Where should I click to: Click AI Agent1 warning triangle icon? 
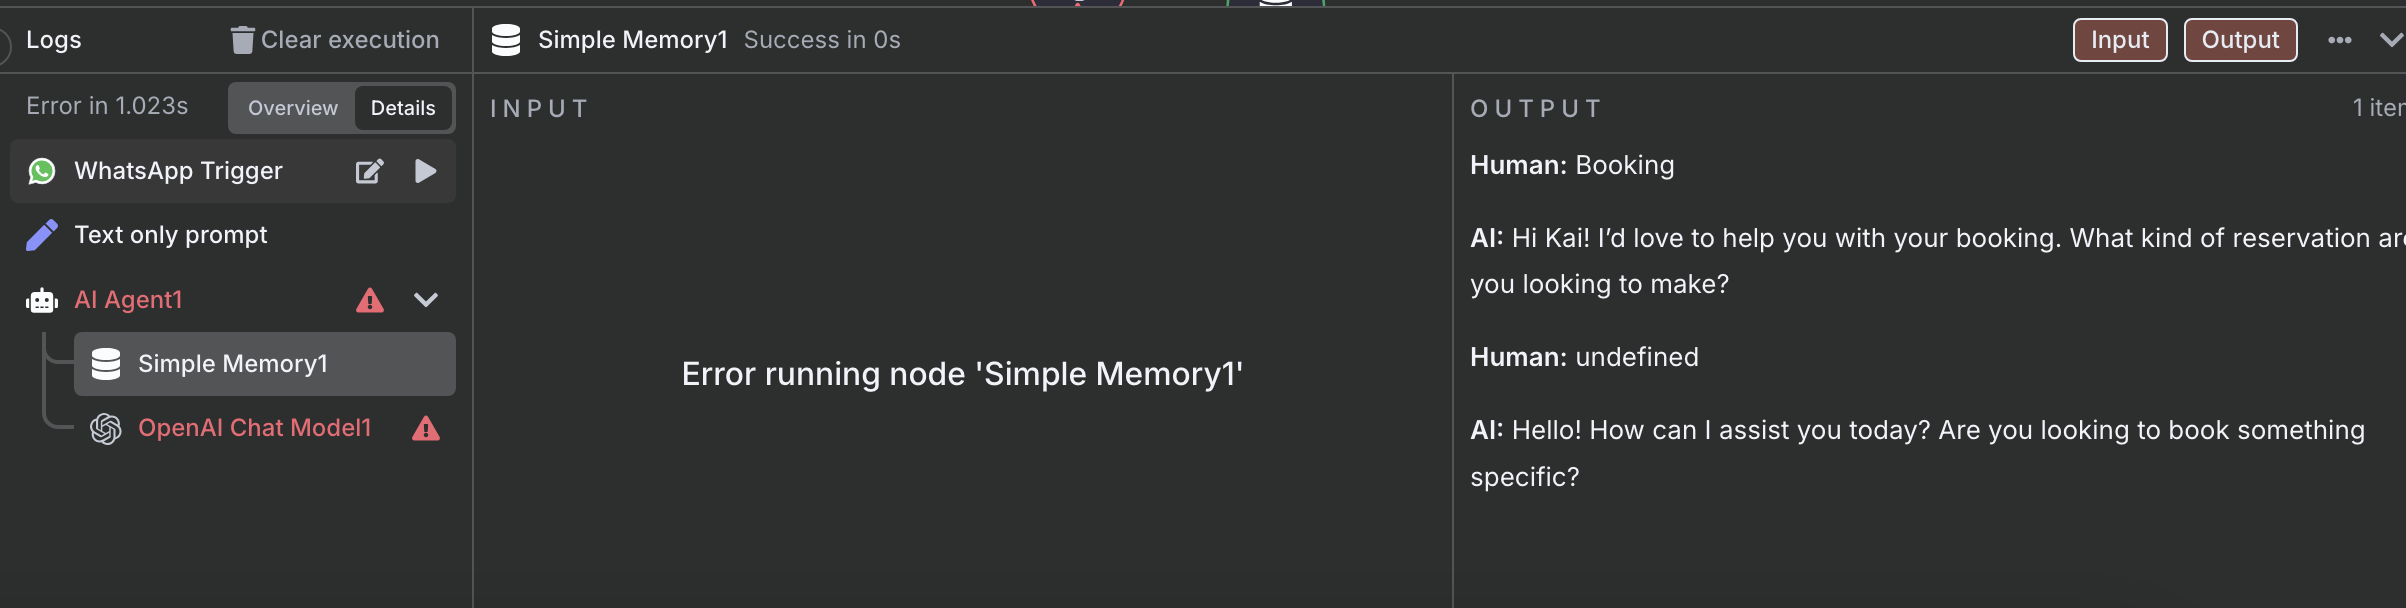(x=370, y=300)
